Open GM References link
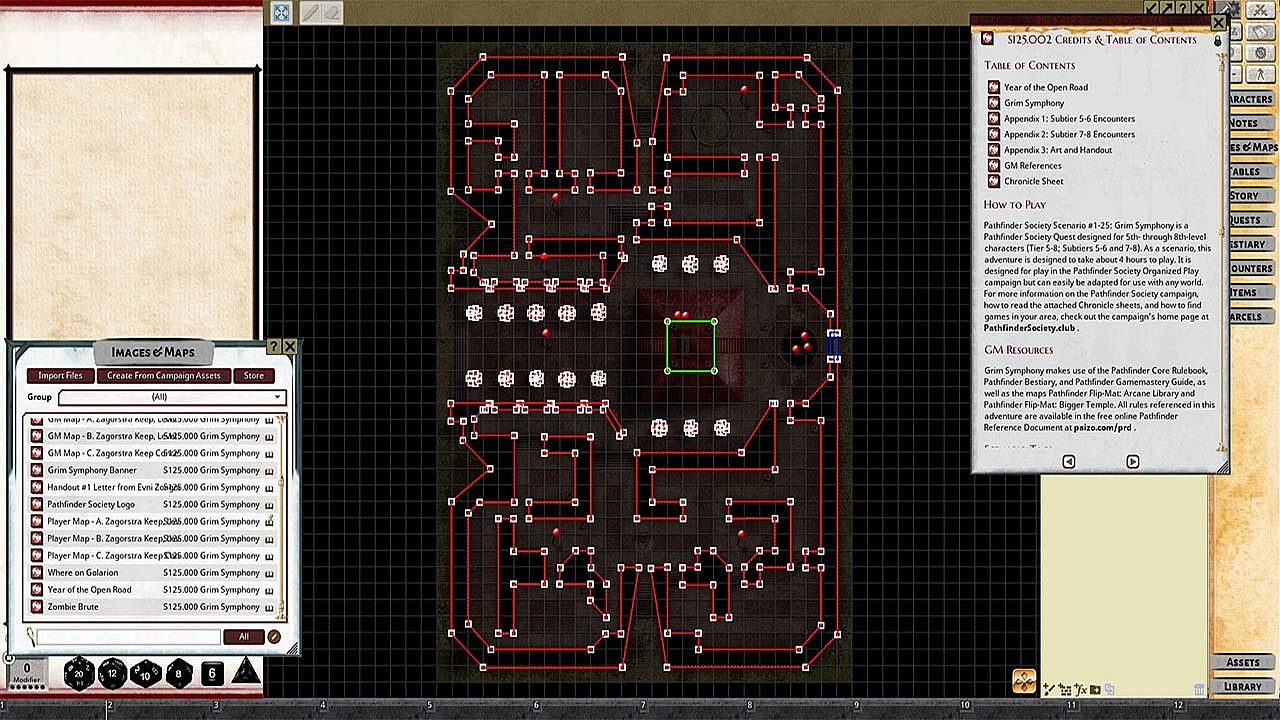Viewport: 1280px width, 720px height. point(1033,166)
